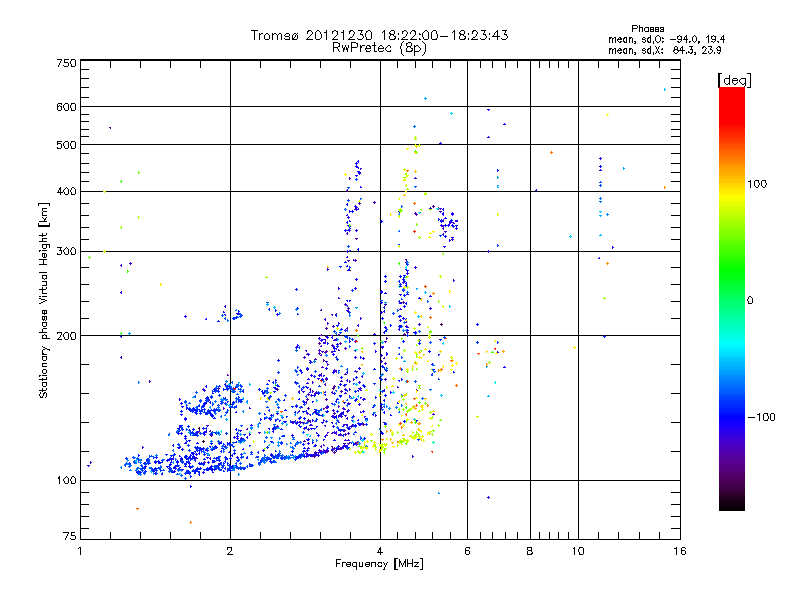
Task: Click the 'mean, sd,O: -94.0, 19.4' line
Action: [666, 39]
